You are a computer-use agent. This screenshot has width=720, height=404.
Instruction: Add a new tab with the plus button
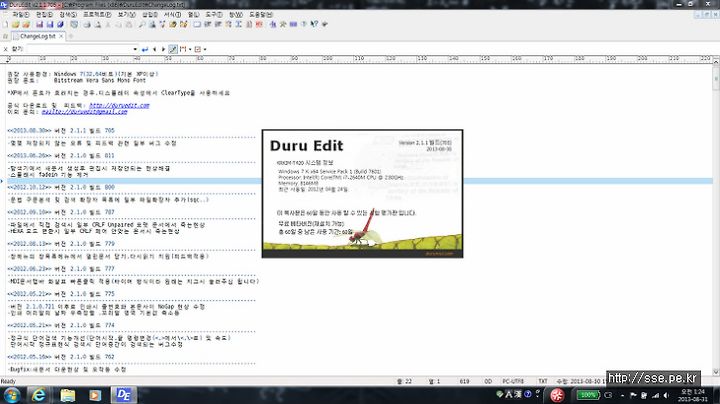[x=71, y=36]
